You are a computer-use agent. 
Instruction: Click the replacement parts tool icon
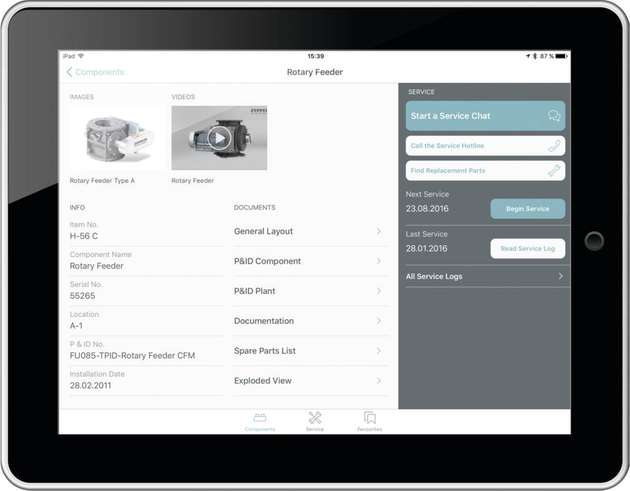554,170
